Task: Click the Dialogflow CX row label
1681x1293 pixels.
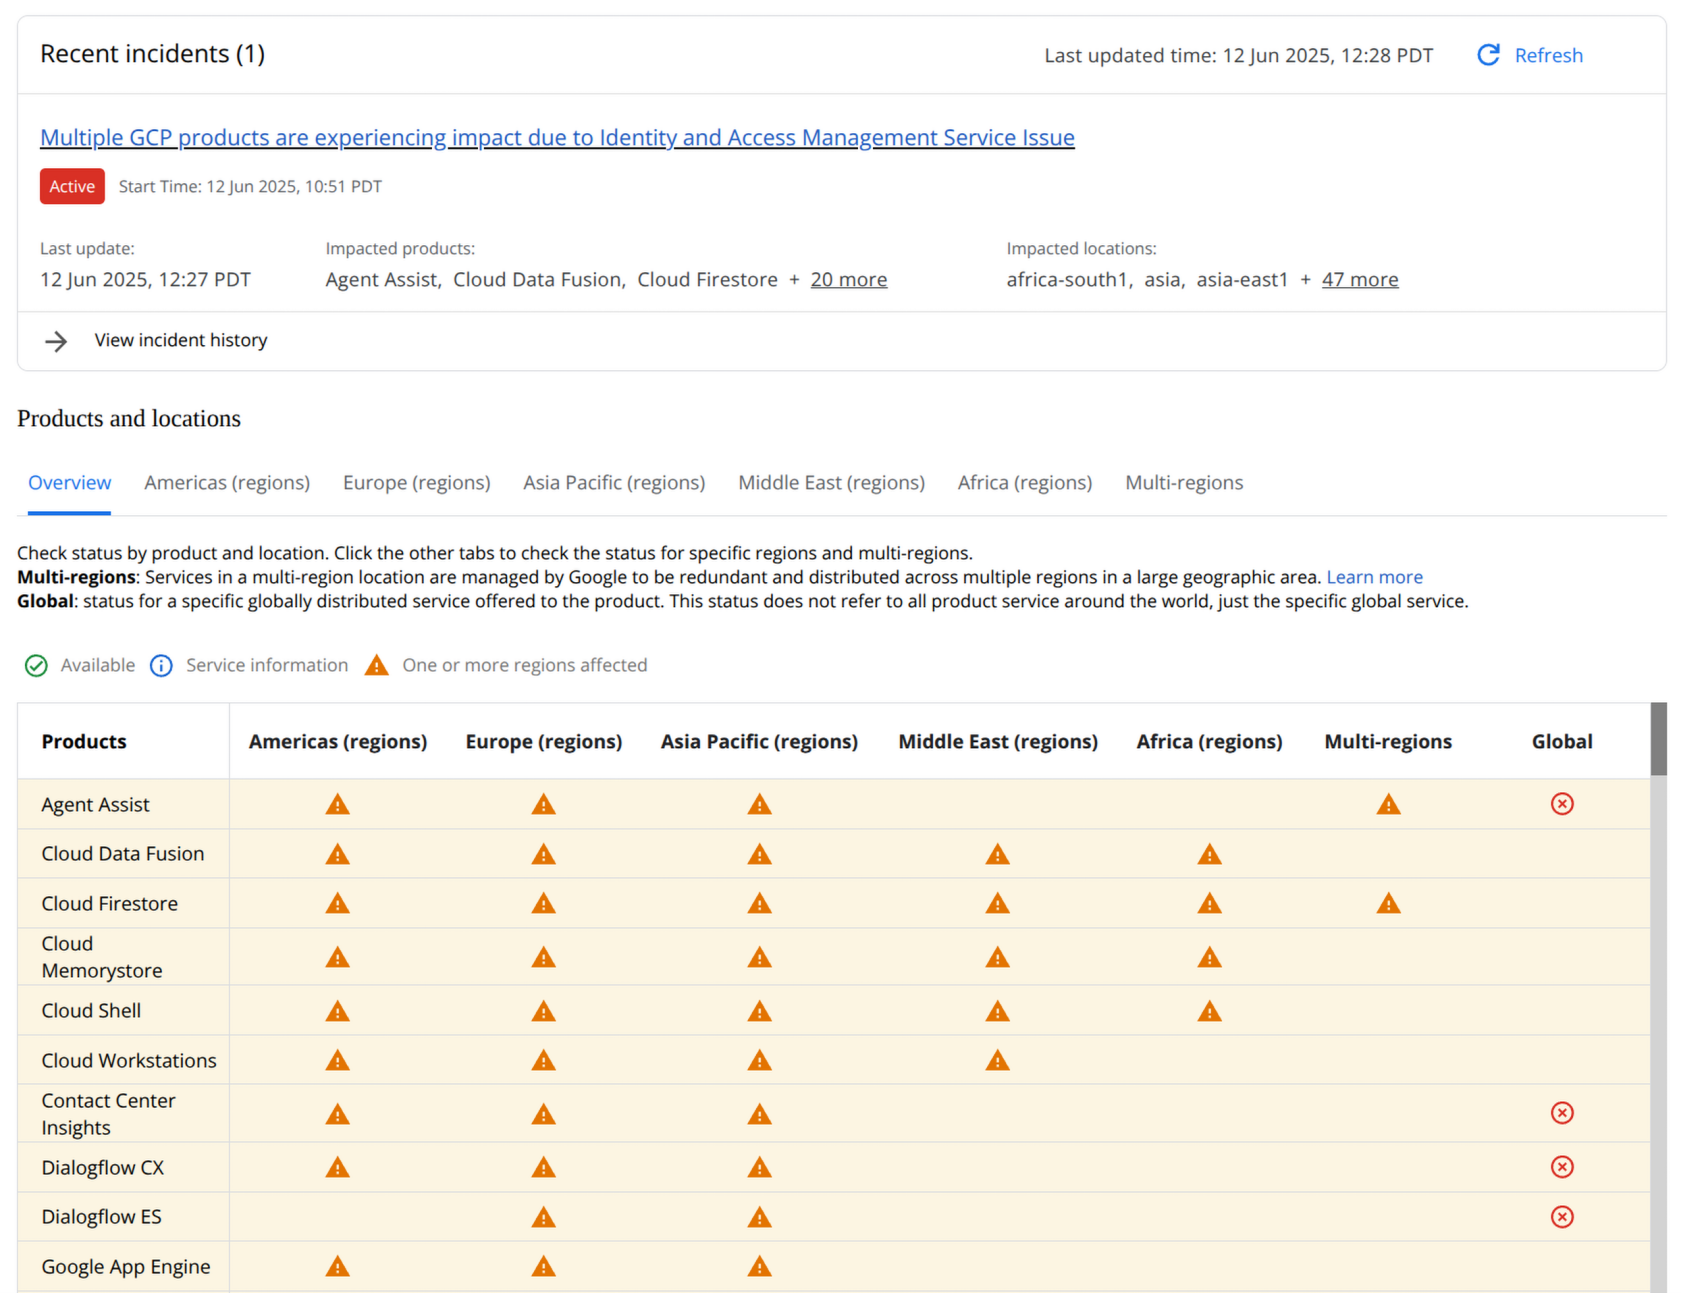Action: pos(103,1168)
